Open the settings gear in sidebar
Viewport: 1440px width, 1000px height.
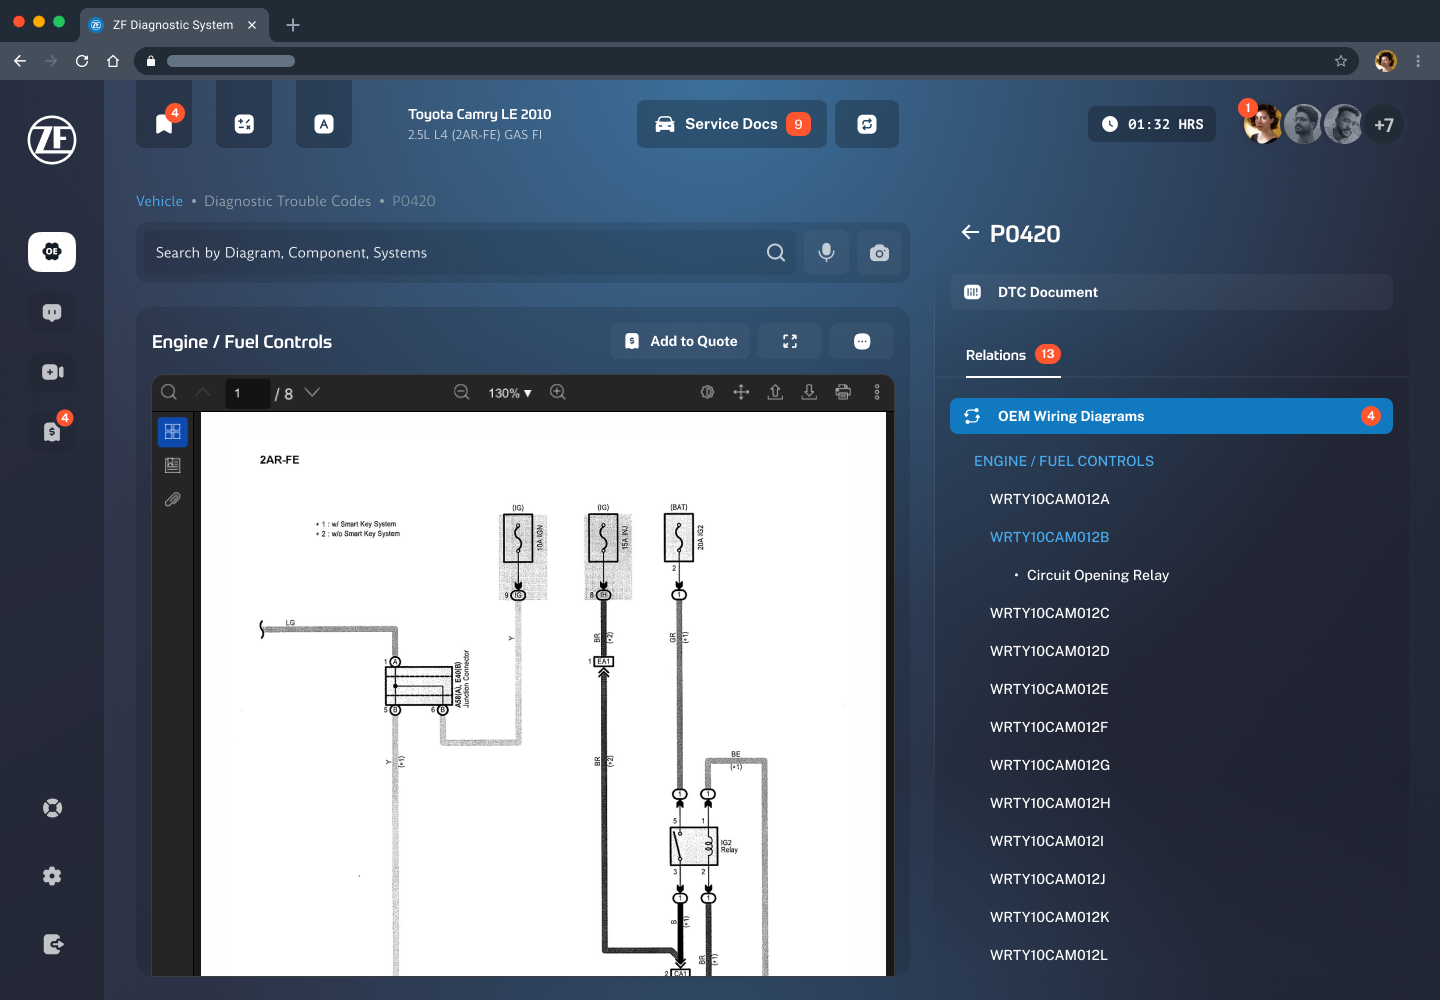coord(52,876)
